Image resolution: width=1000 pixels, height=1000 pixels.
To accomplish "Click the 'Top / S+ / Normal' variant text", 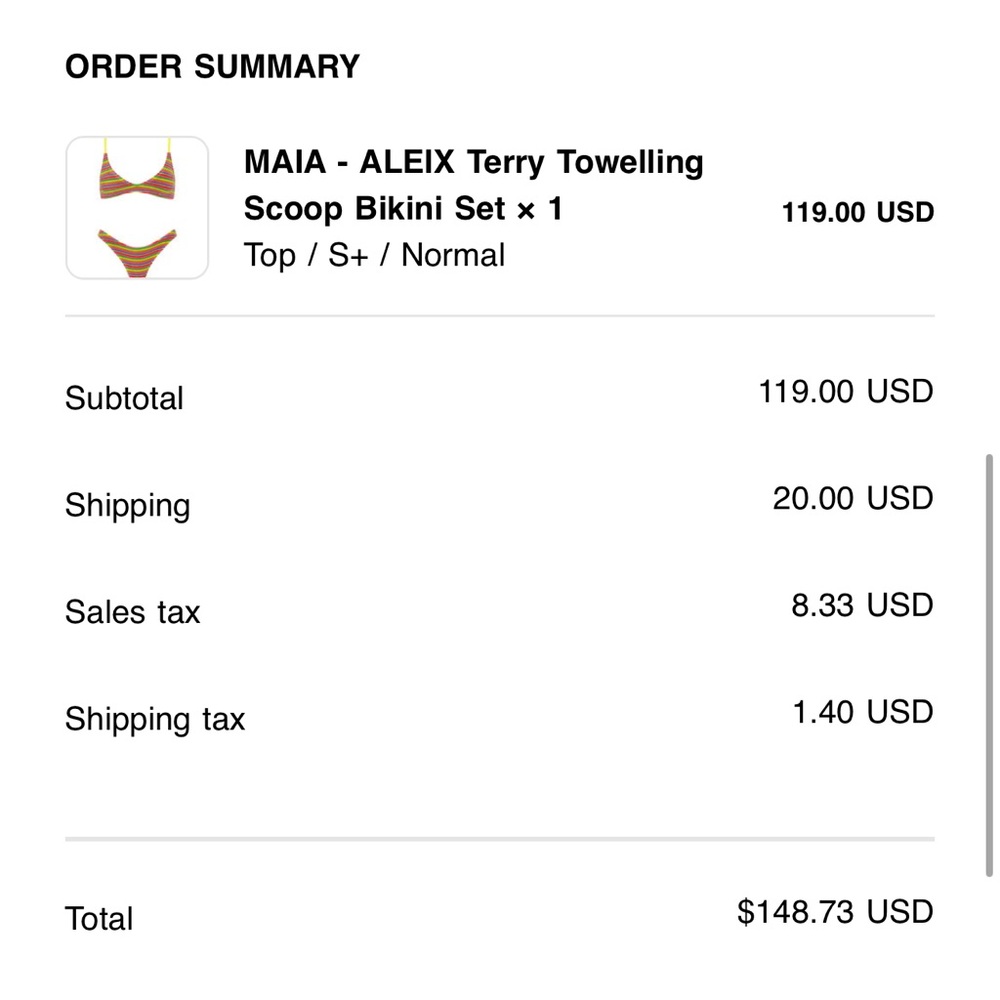I will pos(374,256).
